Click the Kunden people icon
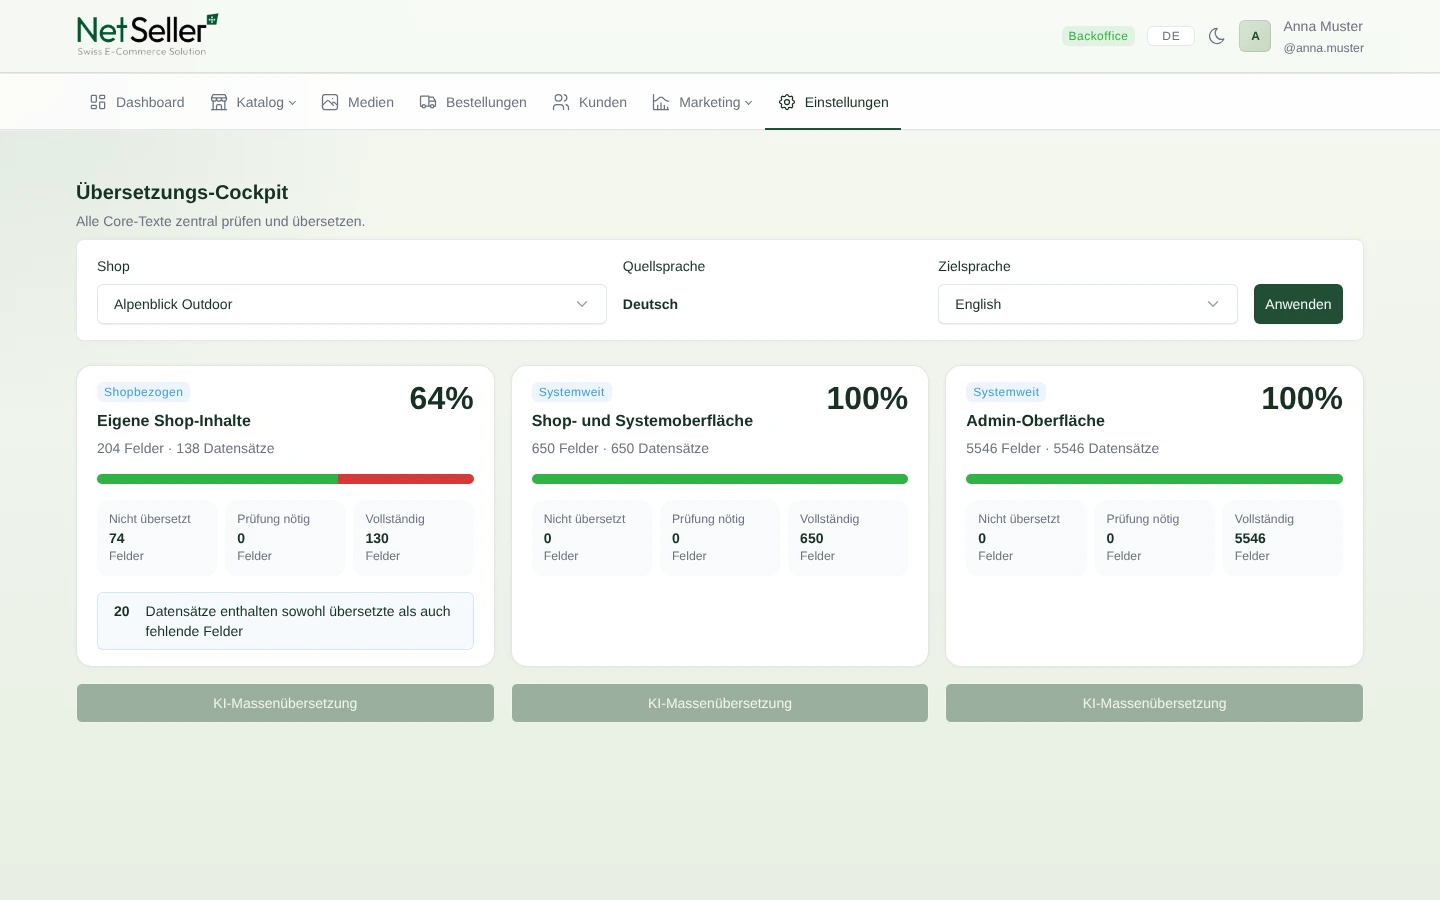The image size is (1440, 900). click(561, 102)
